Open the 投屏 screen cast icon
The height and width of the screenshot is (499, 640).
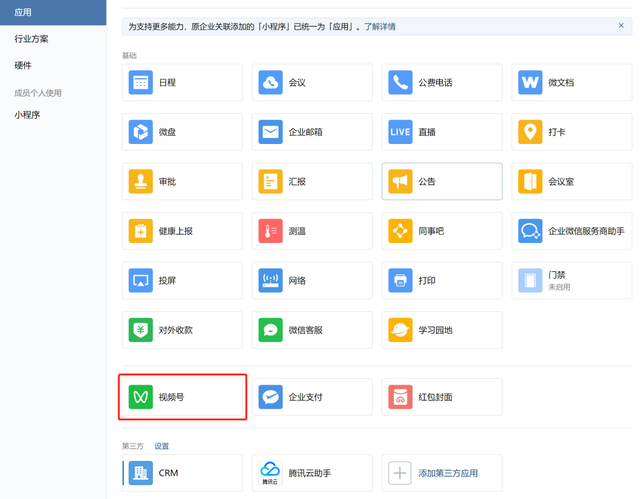[140, 280]
